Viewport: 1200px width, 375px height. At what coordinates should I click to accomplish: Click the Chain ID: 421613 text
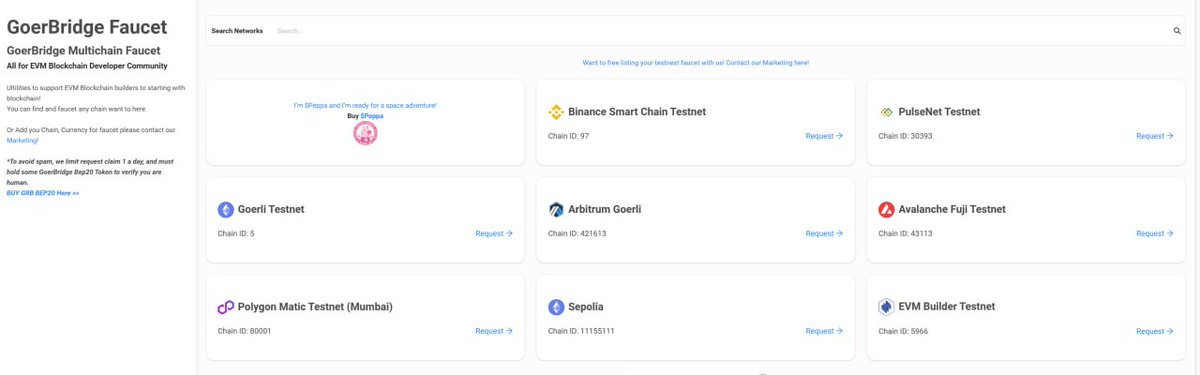click(x=577, y=233)
